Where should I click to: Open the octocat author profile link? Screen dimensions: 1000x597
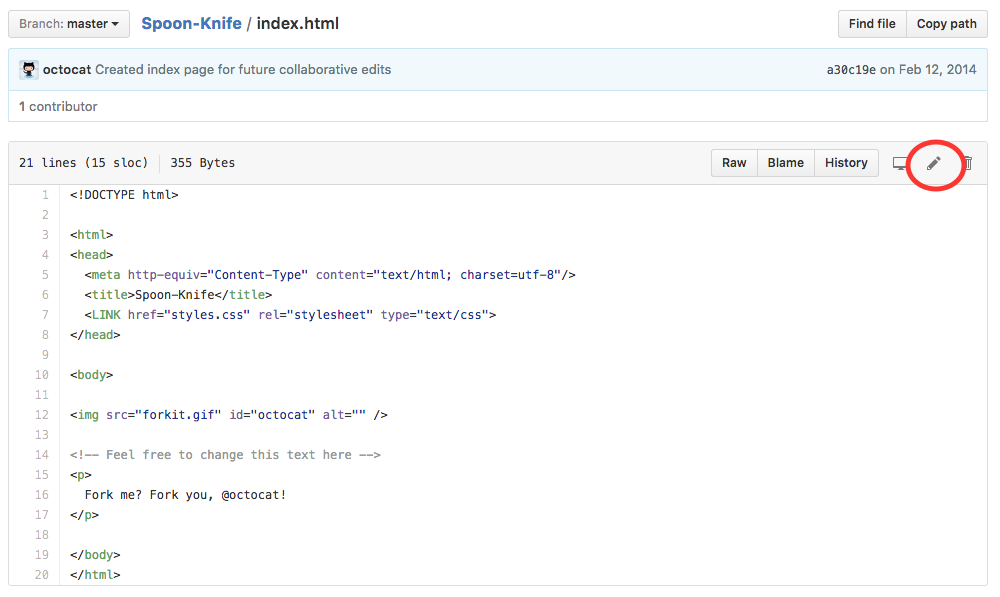tap(67, 70)
